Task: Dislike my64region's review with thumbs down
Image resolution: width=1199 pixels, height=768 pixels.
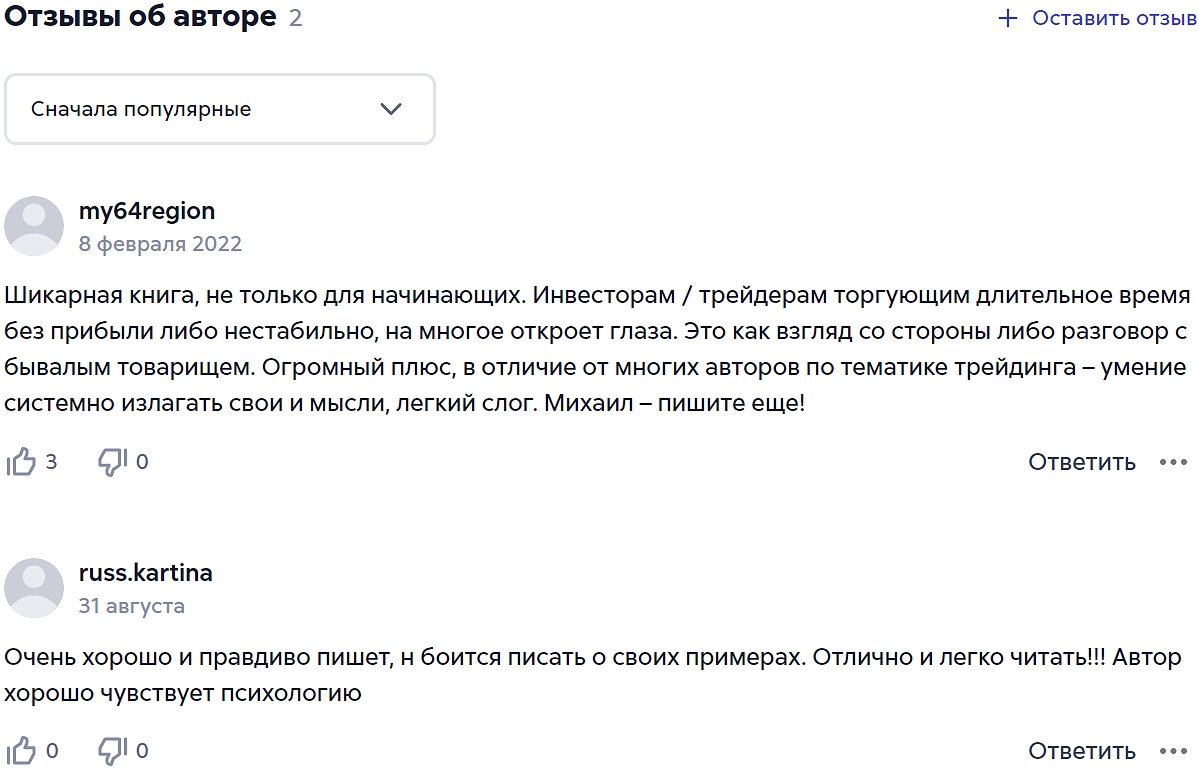Action: [x=110, y=461]
